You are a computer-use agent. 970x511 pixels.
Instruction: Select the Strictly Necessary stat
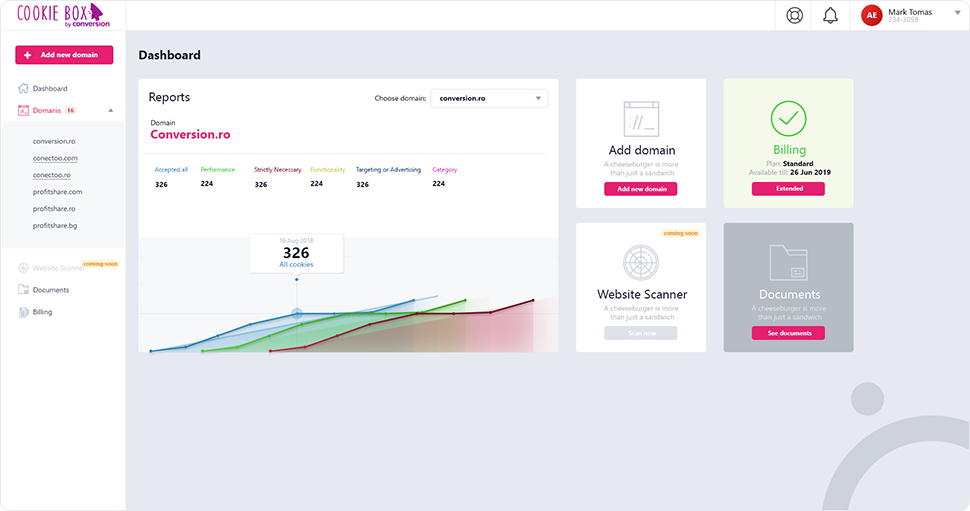coord(277,177)
